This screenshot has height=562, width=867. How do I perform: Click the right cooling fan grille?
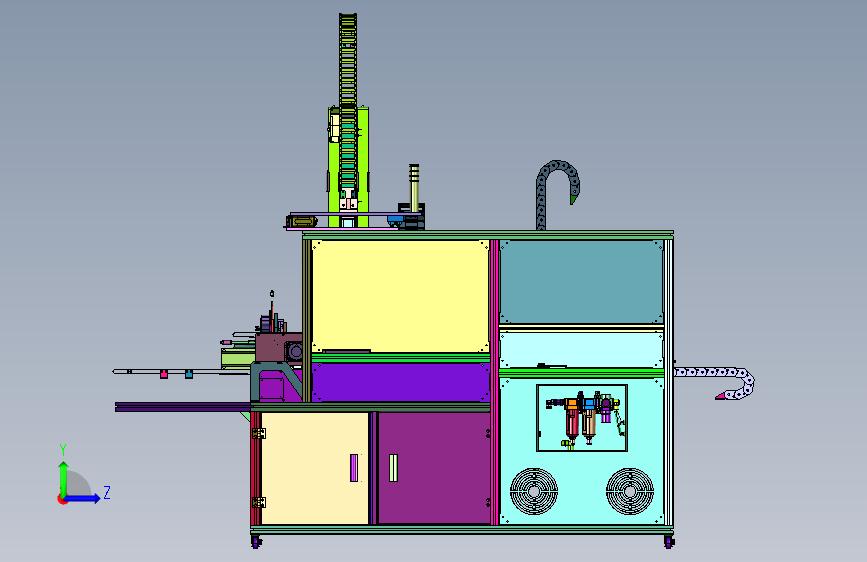[x=629, y=491]
